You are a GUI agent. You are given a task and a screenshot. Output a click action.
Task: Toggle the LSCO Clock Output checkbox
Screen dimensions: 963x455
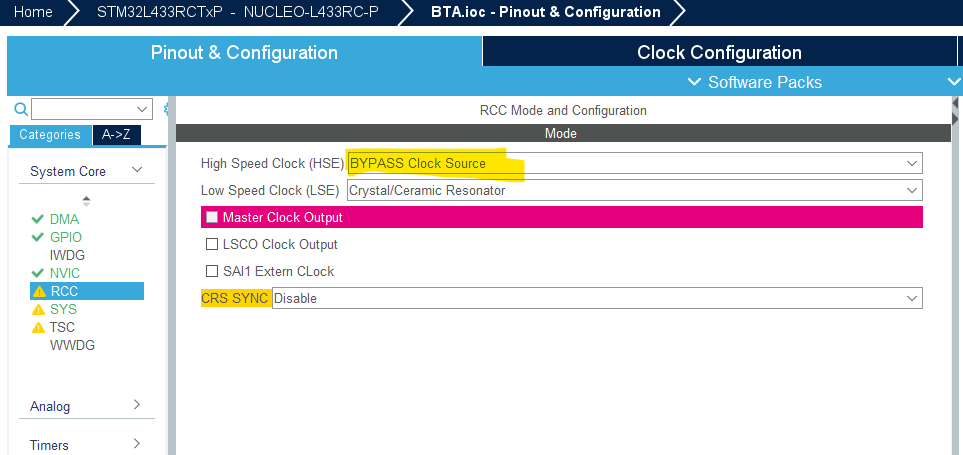click(x=211, y=244)
